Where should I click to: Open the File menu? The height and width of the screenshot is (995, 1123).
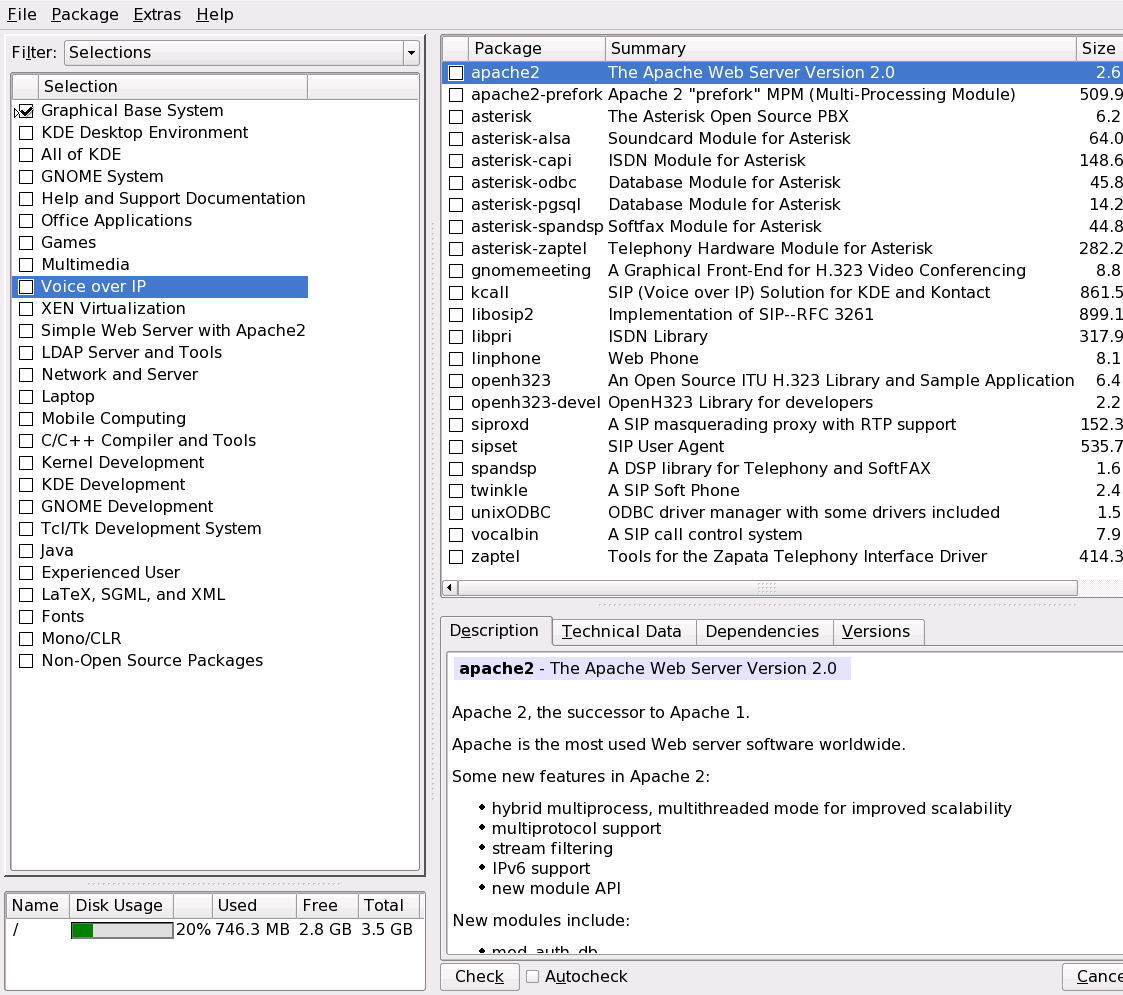tap(22, 14)
